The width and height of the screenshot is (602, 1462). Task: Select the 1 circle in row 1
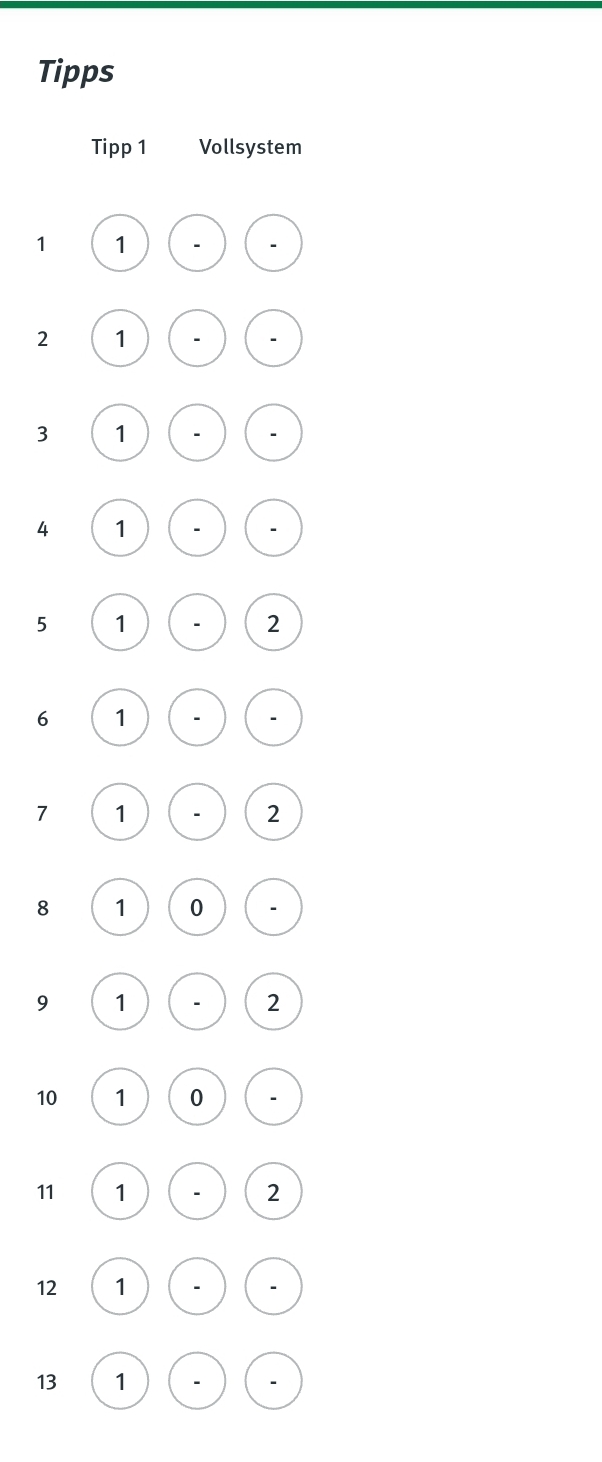(120, 243)
